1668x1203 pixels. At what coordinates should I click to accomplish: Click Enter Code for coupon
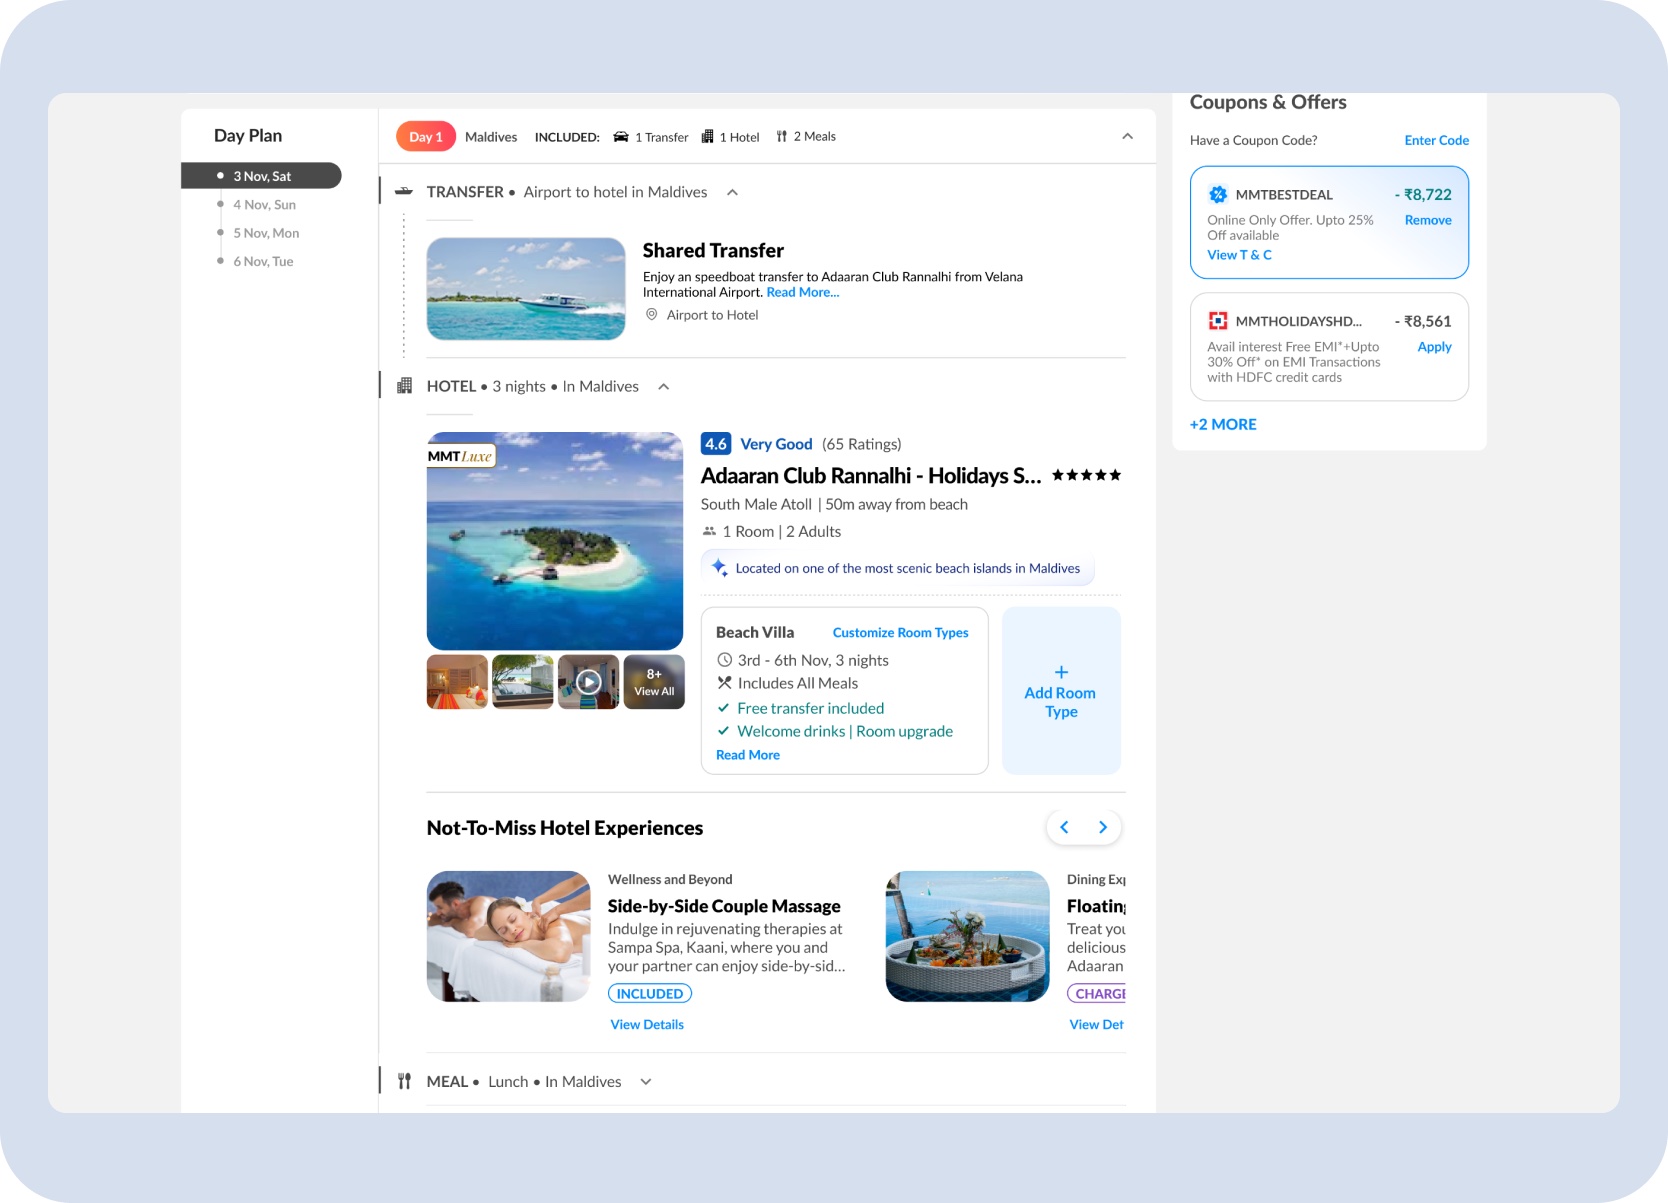click(1437, 140)
